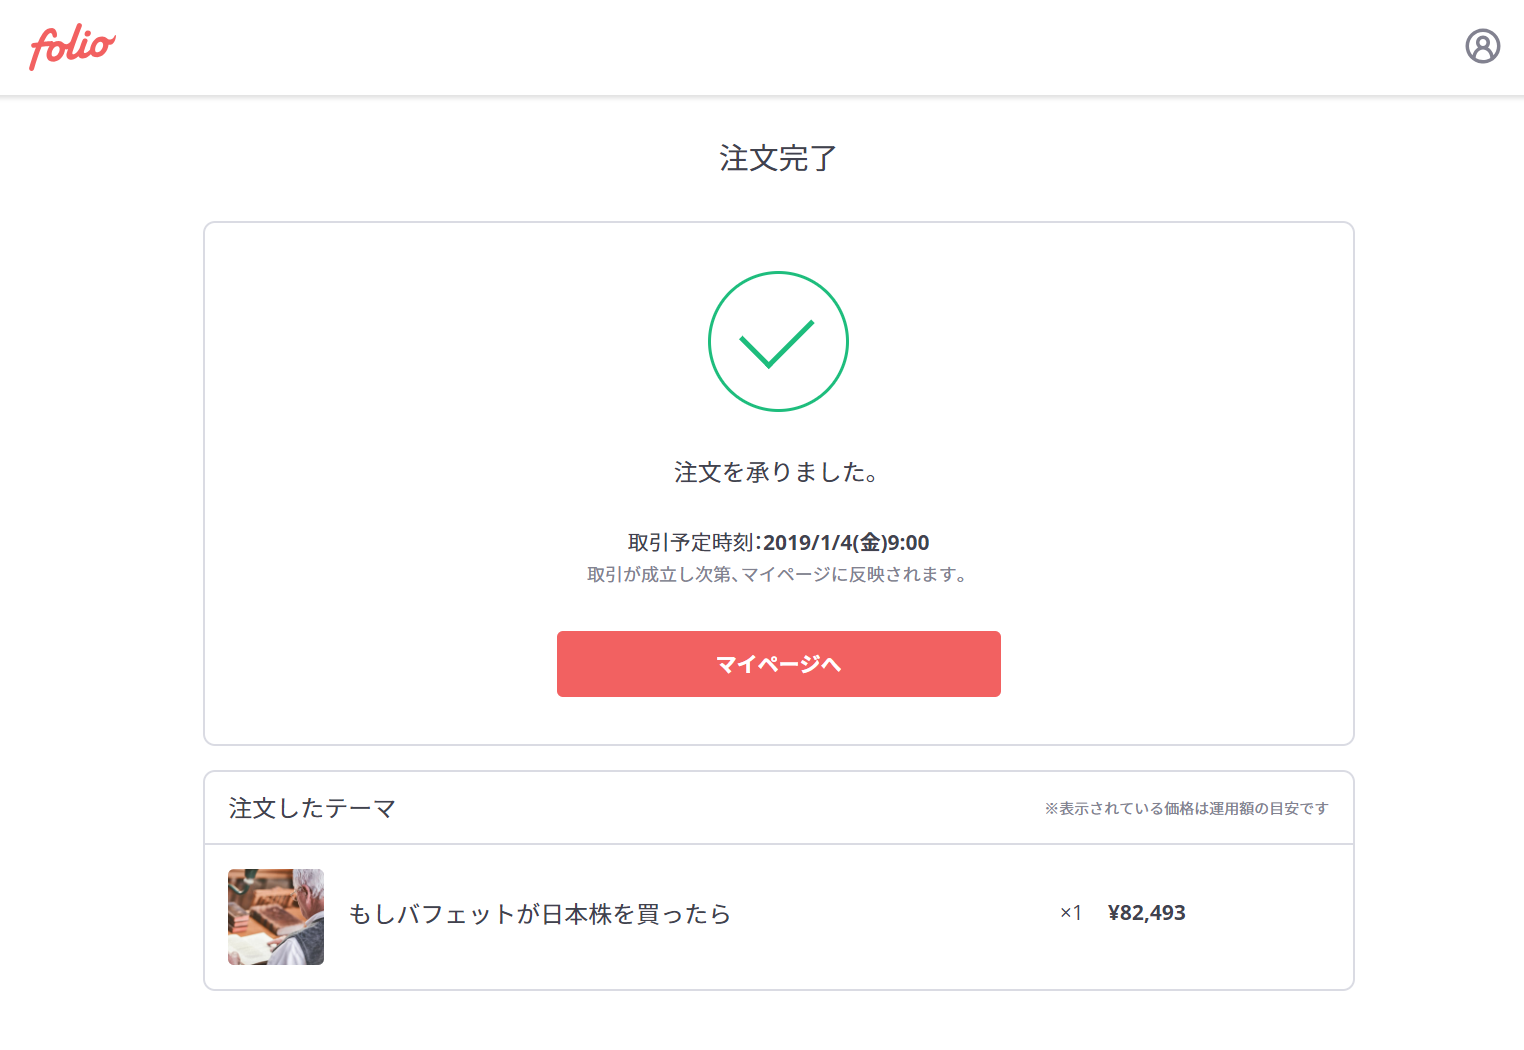Select theme もしバフェットが日本株を買ったら
1524x1050 pixels.
539,914
